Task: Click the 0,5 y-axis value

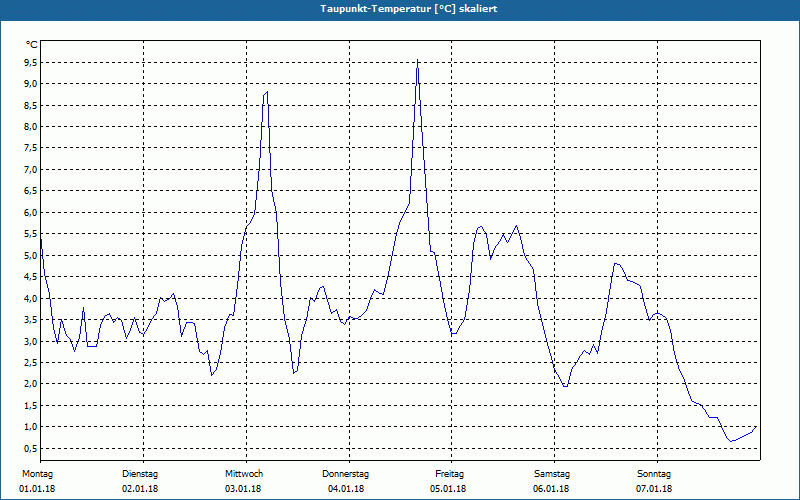Action: pyautogui.click(x=31, y=448)
